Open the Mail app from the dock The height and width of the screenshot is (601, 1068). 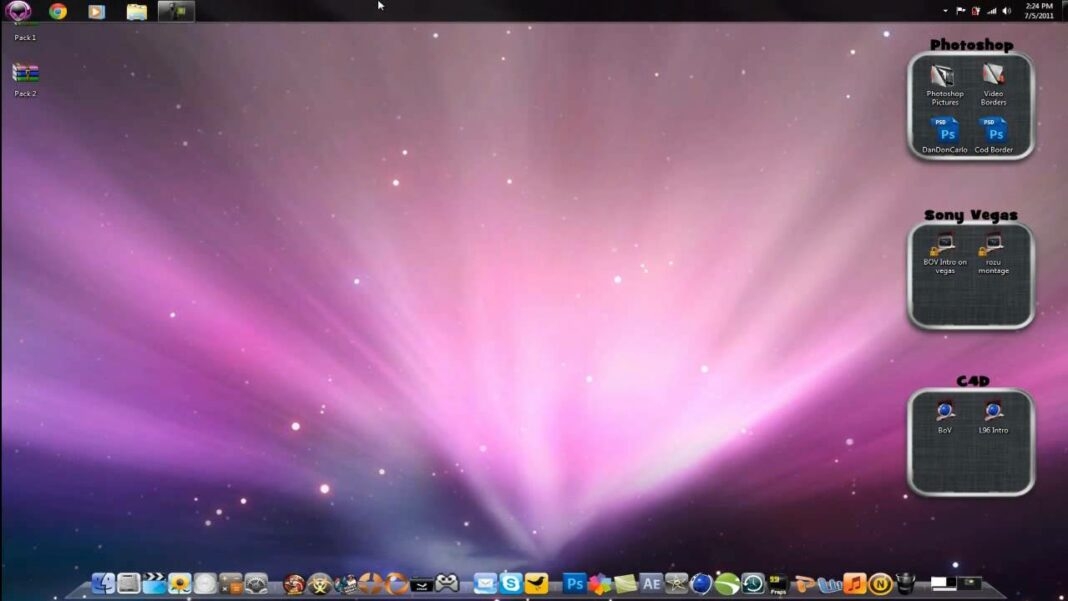click(484, 583)
